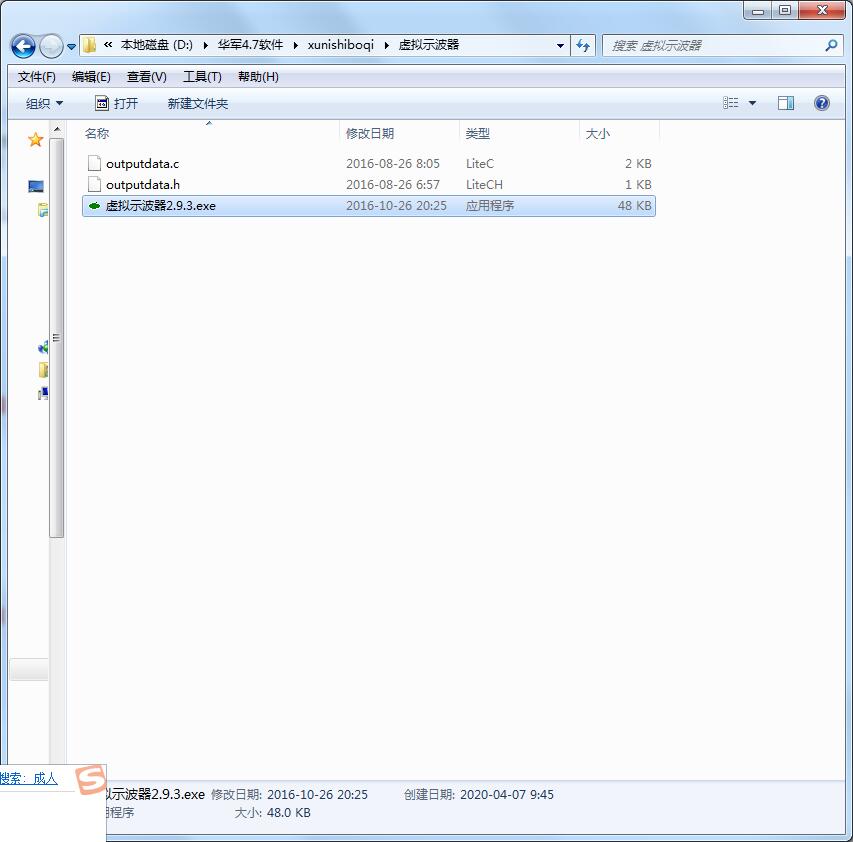Image resolution: width=853 pixels, height=842 pixels.
Task: Open the recent pages dropdown arrow
Action: tap(72, 47)
